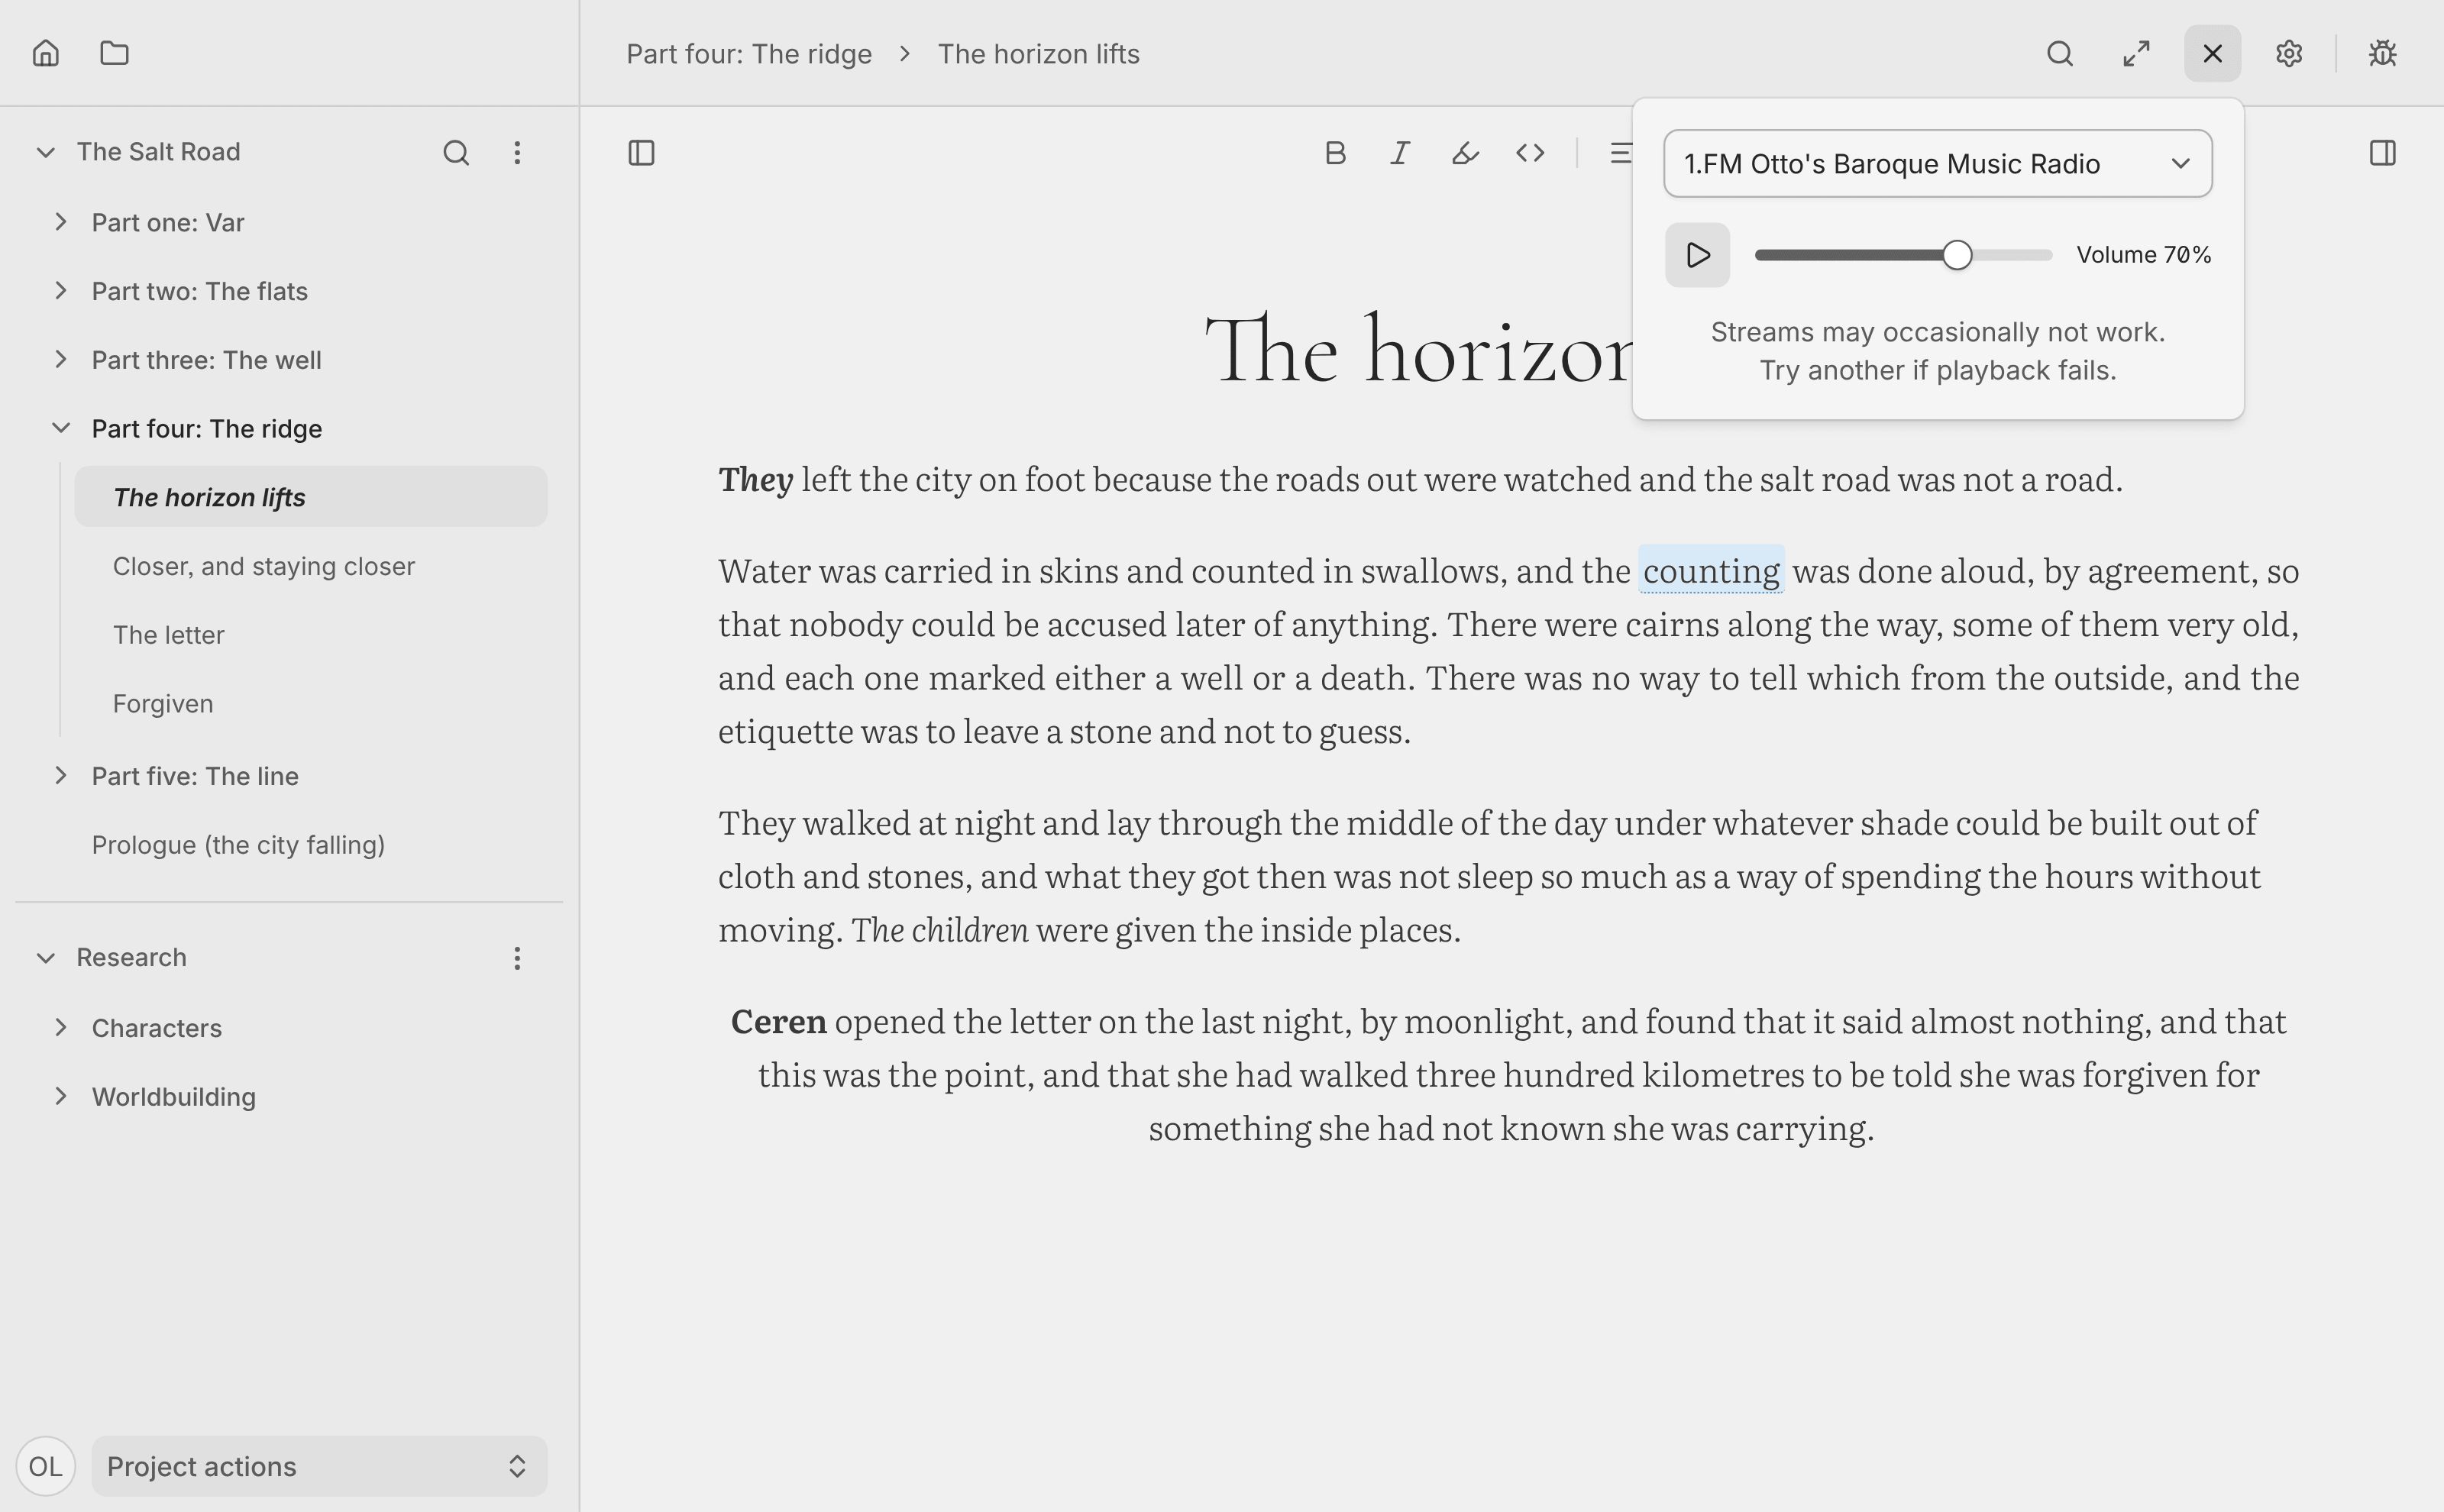This screenshot has width=2444, height=1512.
Task: Open the radio station dropdown
Action: [x=1937, y=163]
